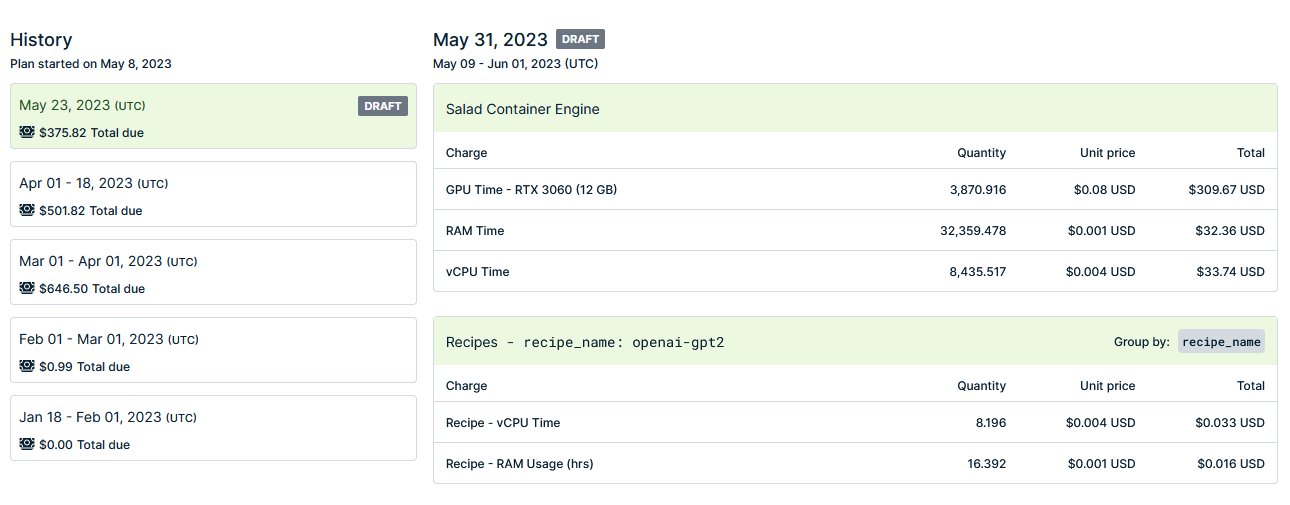Click the money icon beside $0.00 total
This screenshot has height=505, width=1290.
click(x=27, y=444)
